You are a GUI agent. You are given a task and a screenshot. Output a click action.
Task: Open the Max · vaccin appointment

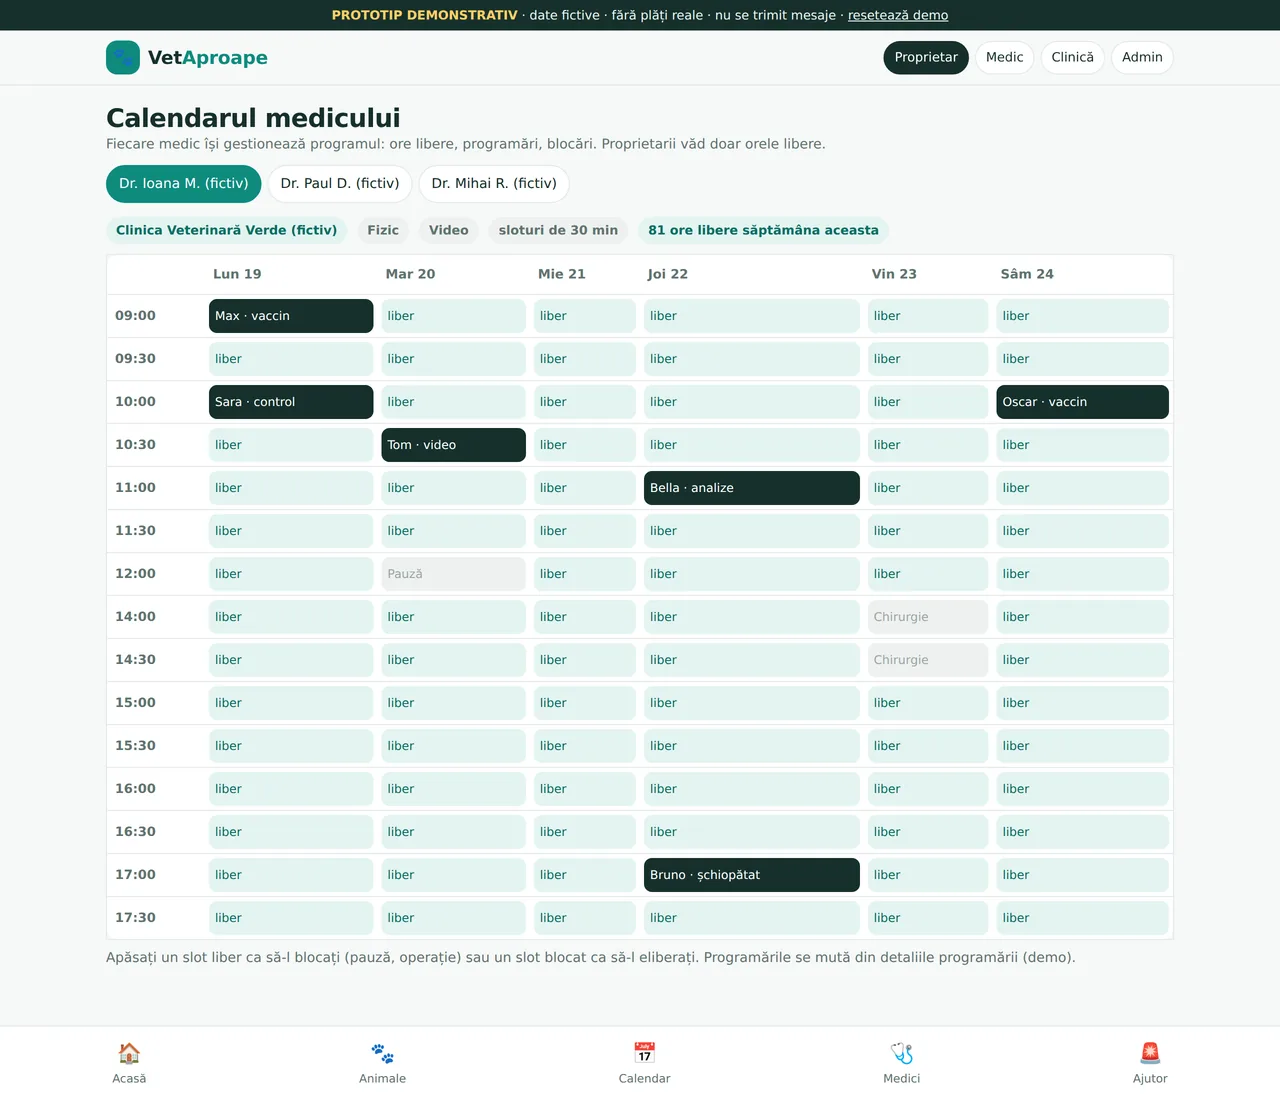point(291,316)
